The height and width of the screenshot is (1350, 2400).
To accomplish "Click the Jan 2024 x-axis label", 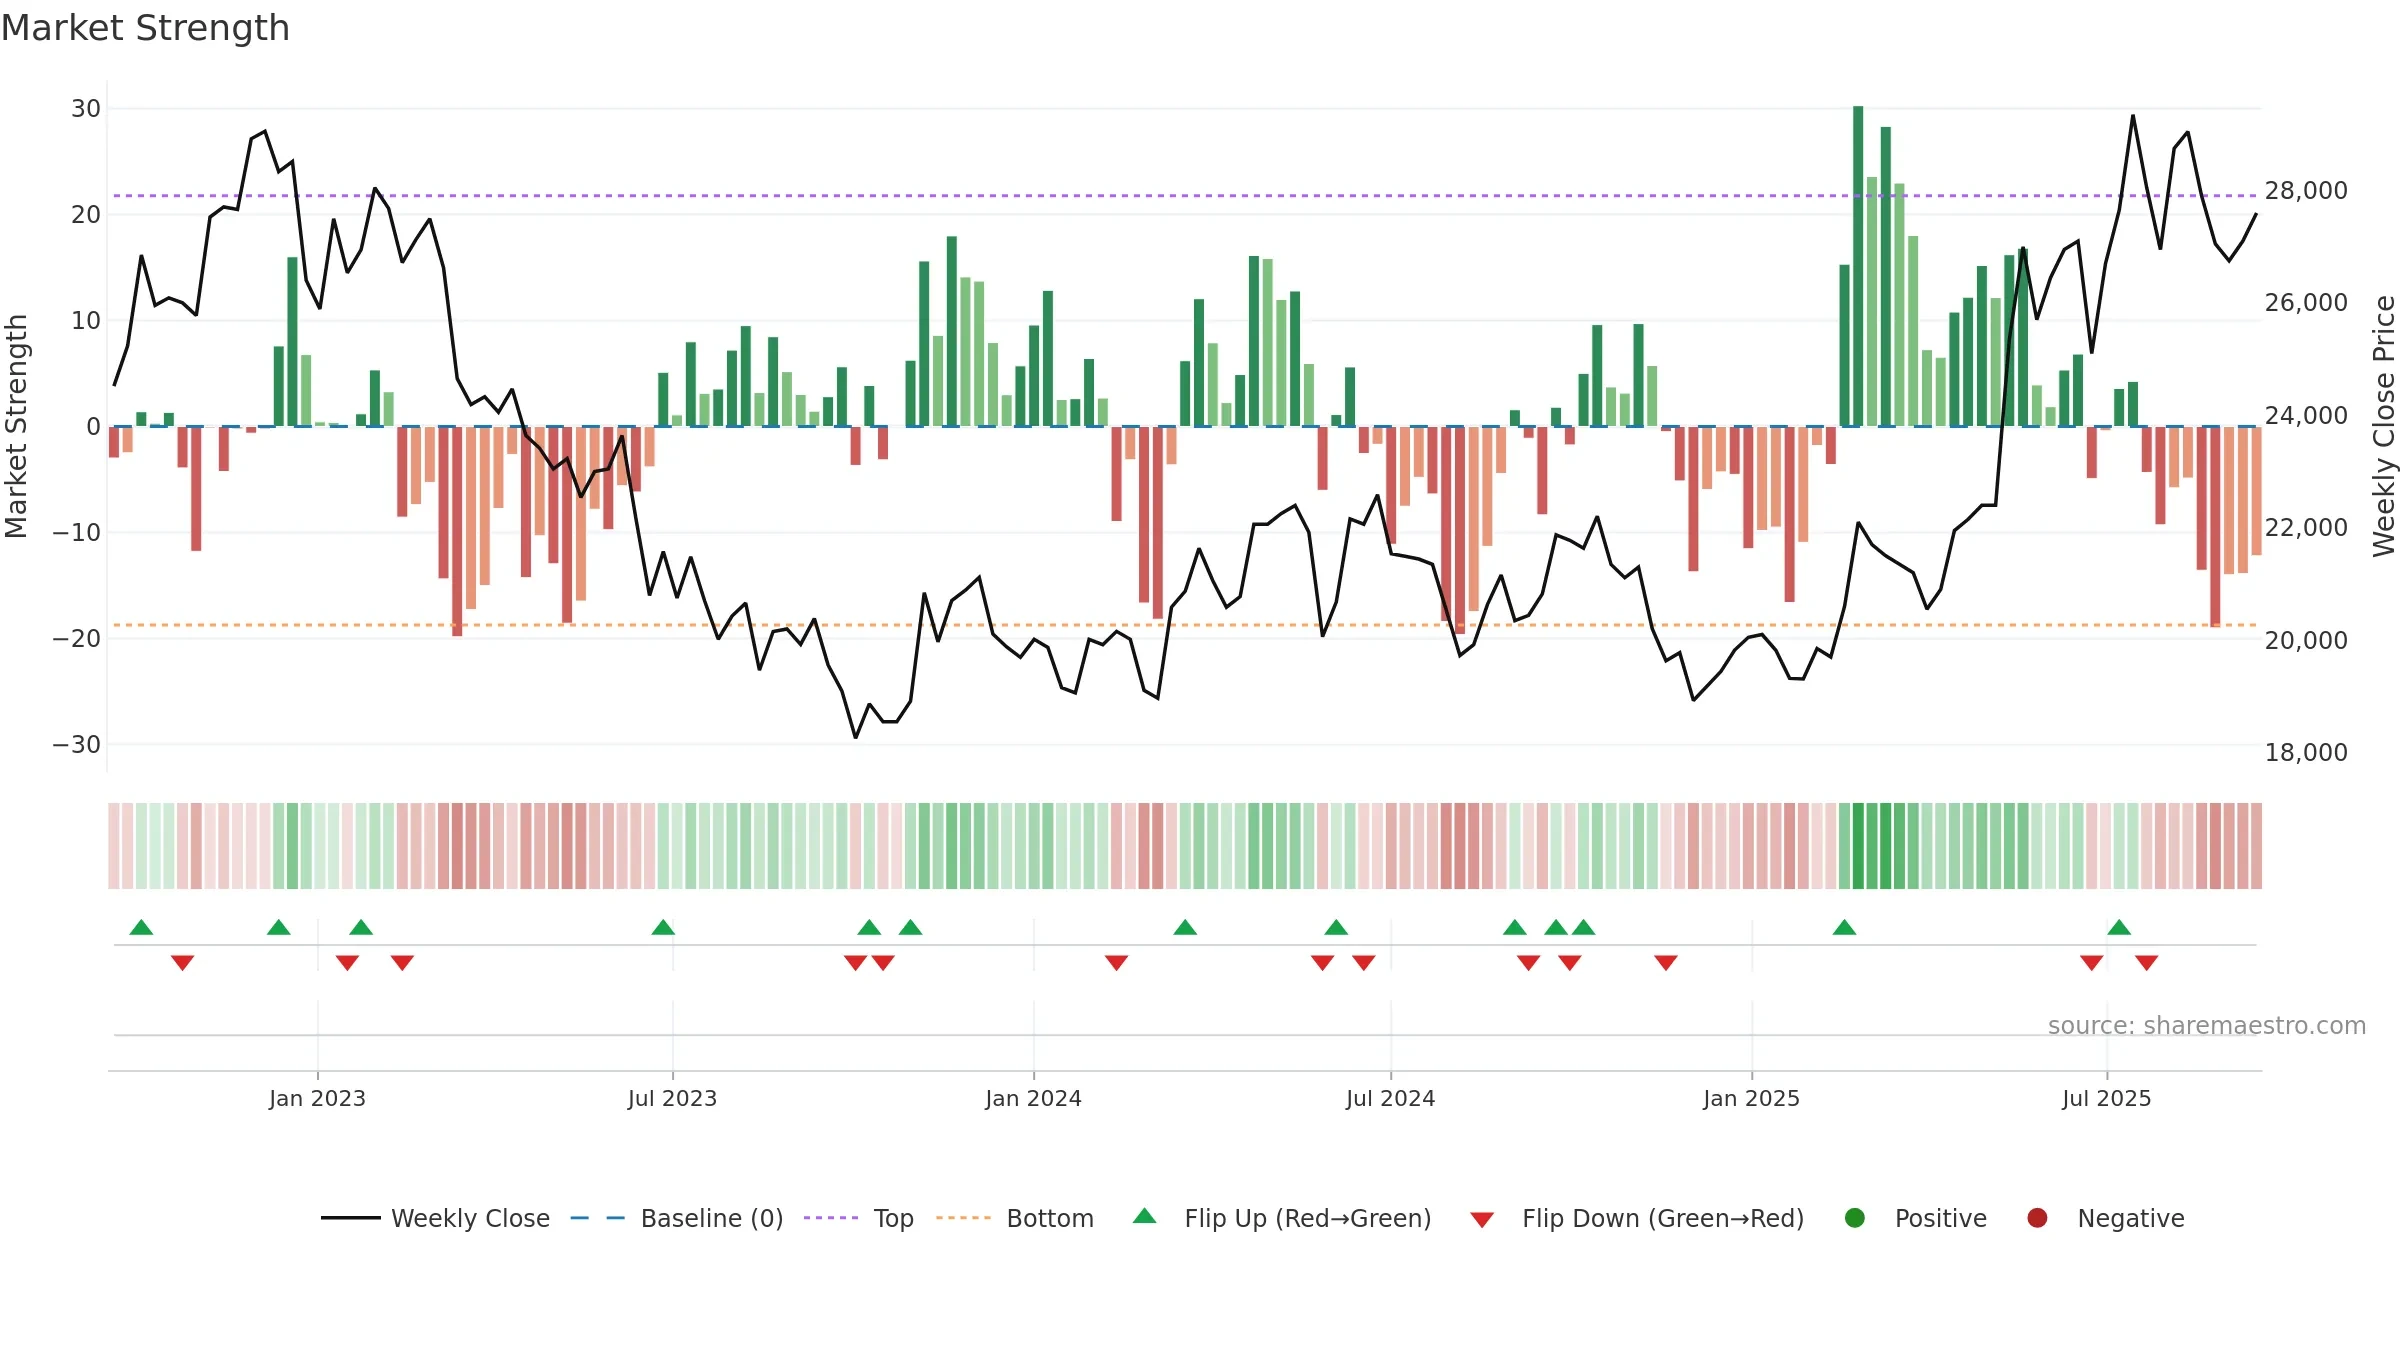I will [x=1033, y=1098].
